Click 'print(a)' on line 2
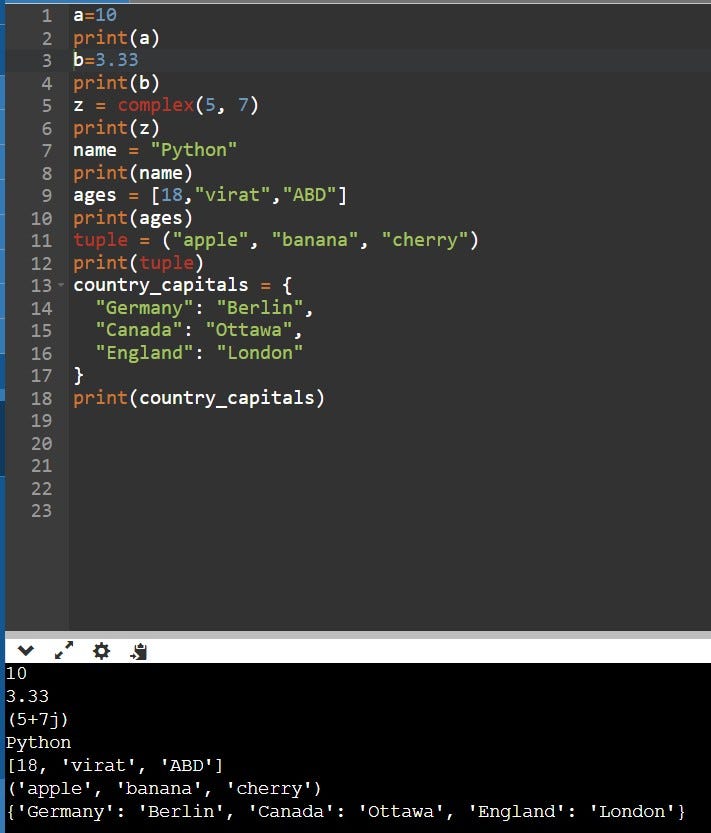711x833 pixels. [x=116, y=38]
